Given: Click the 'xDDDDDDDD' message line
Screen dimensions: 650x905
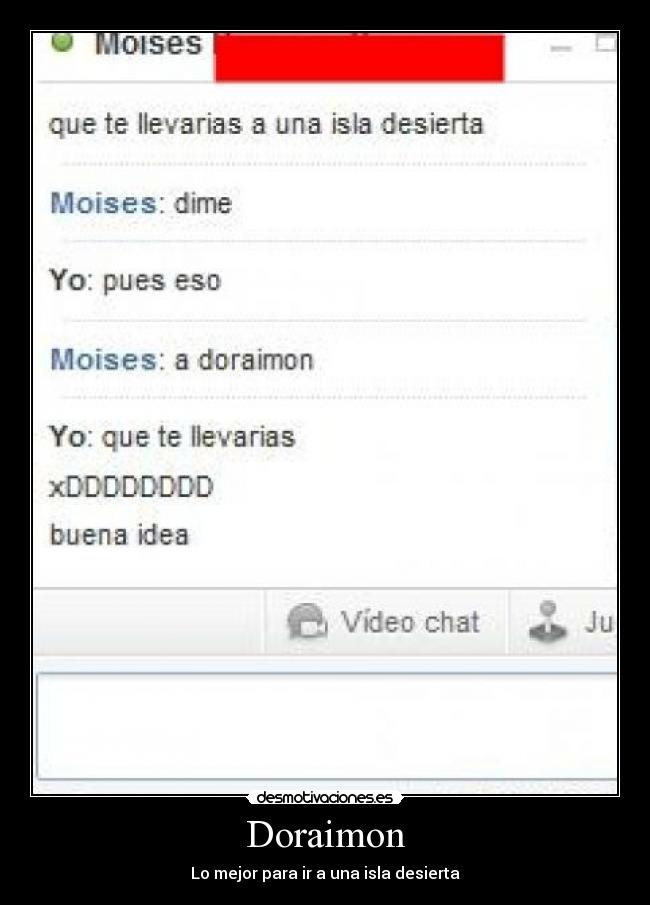Looking at the screenshot, I should (132, 487).
